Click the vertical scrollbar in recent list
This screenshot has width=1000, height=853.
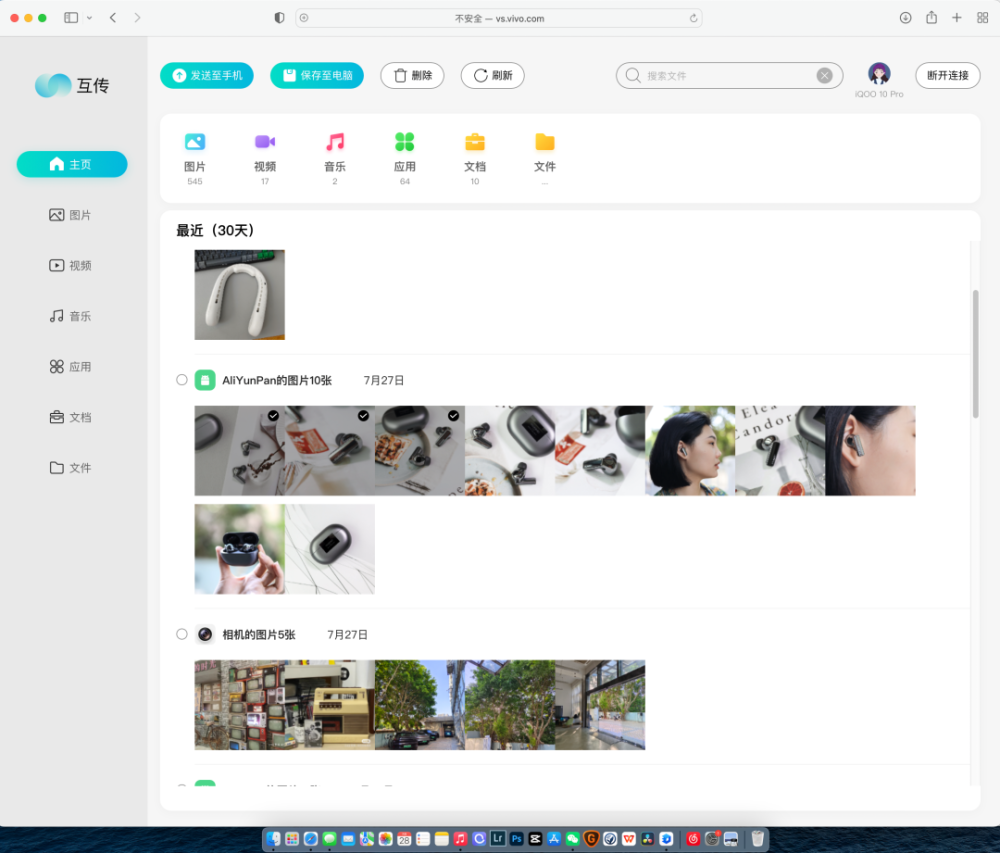(x=976, y=353)
